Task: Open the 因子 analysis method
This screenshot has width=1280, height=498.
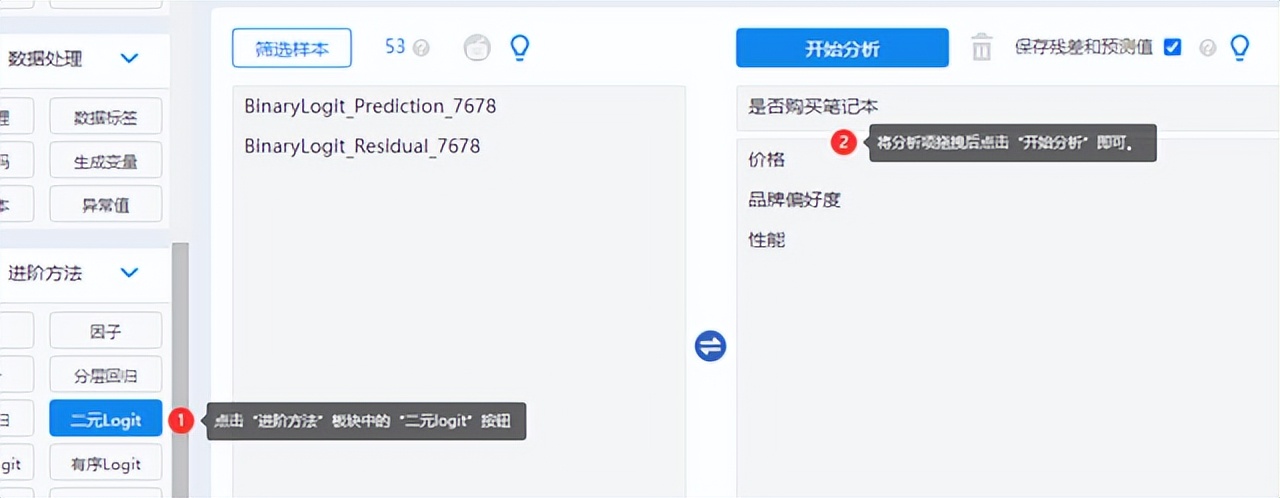Action: pos(106,331)
